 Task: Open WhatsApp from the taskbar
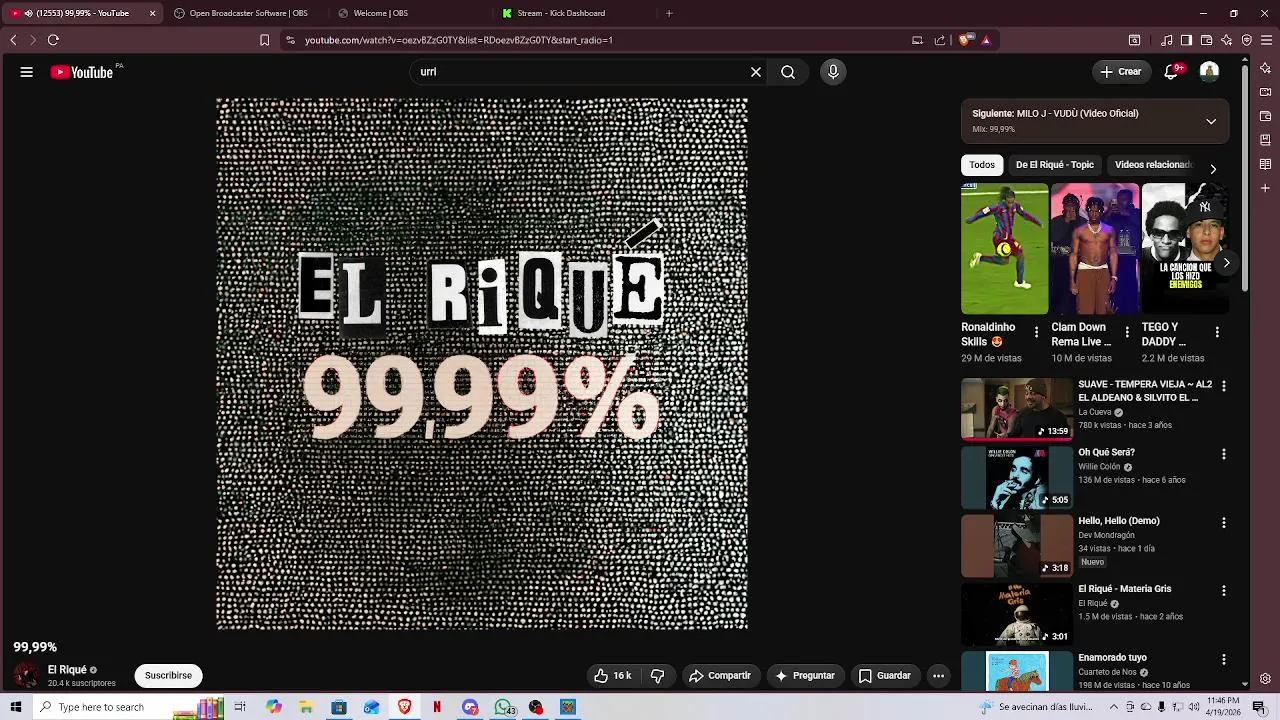[x=503, y=707]
